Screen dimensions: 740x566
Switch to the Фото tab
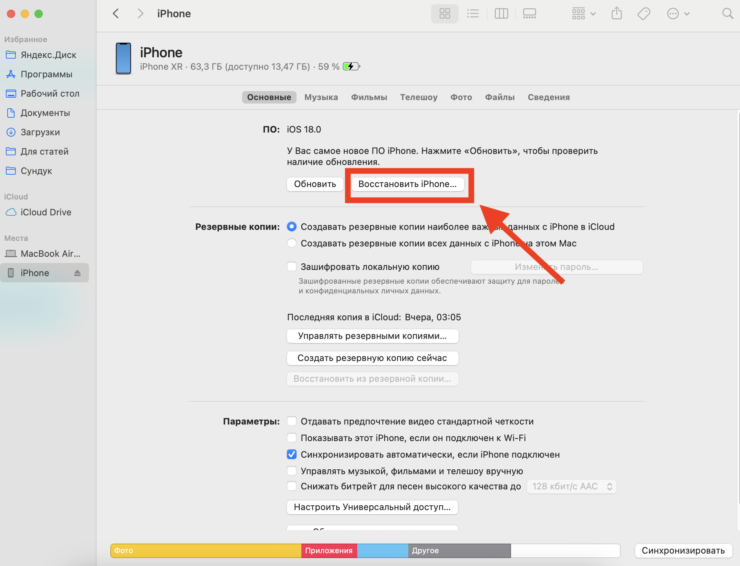pyautogui.click(x=461, y=97)
